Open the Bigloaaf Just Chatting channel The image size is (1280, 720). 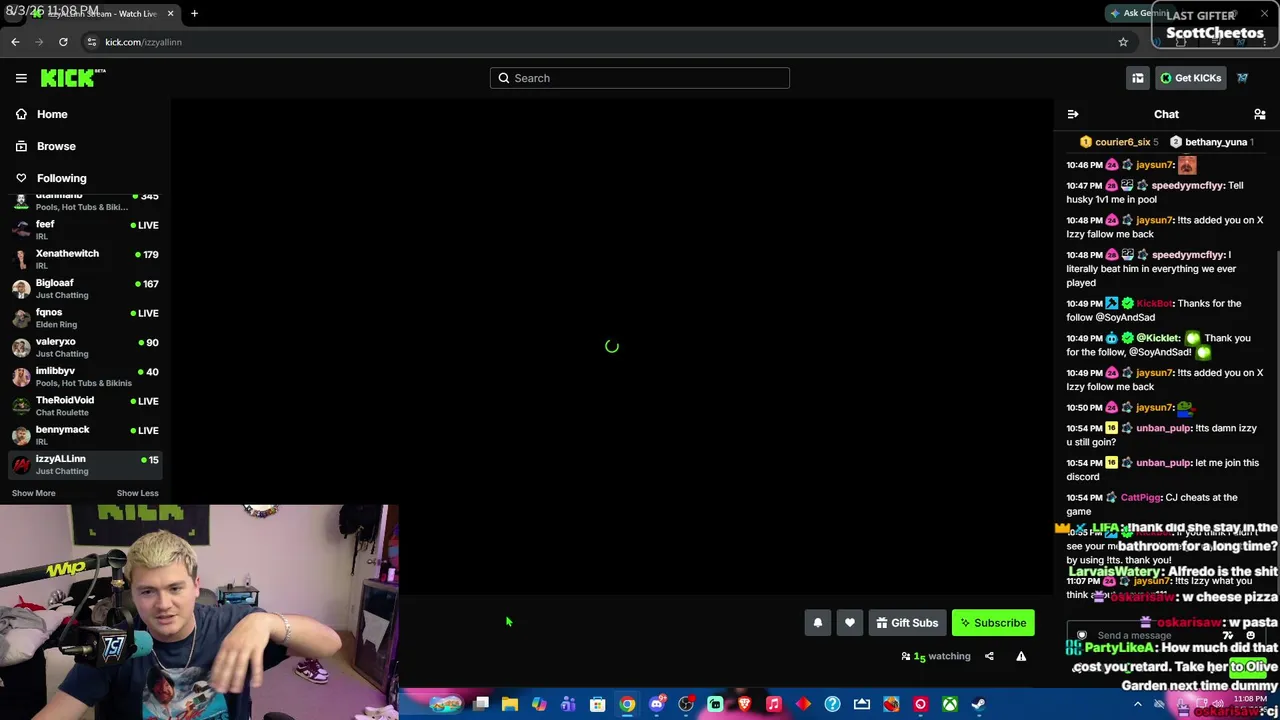pyautogui.click(x=85, y=288)
